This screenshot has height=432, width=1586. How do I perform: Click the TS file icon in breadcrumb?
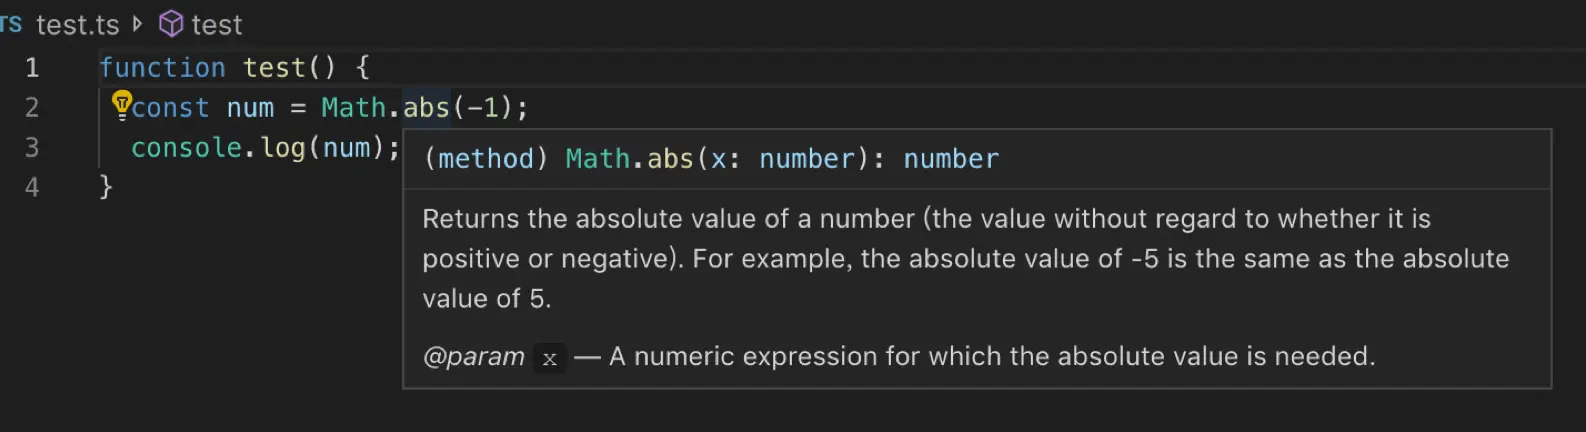click(x=11, y=23)
